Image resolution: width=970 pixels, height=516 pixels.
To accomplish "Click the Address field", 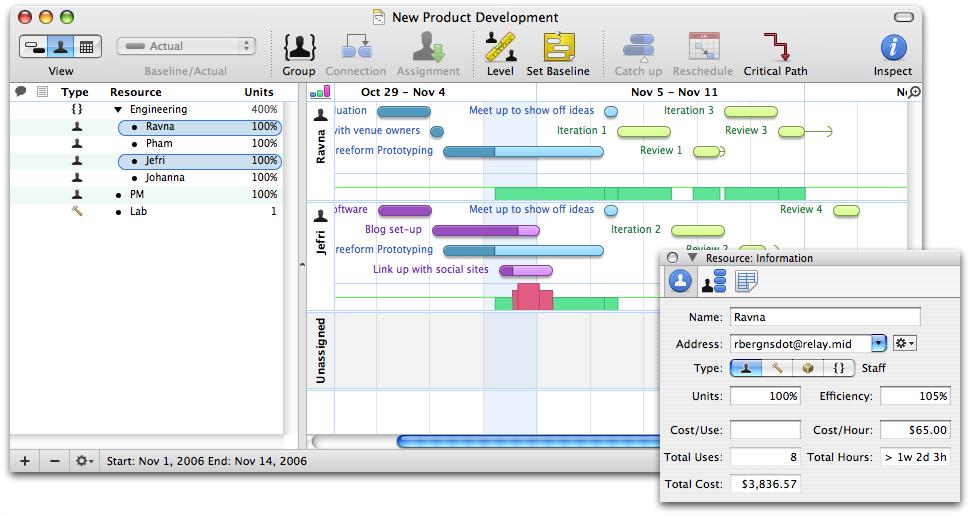I will (800, 343).
